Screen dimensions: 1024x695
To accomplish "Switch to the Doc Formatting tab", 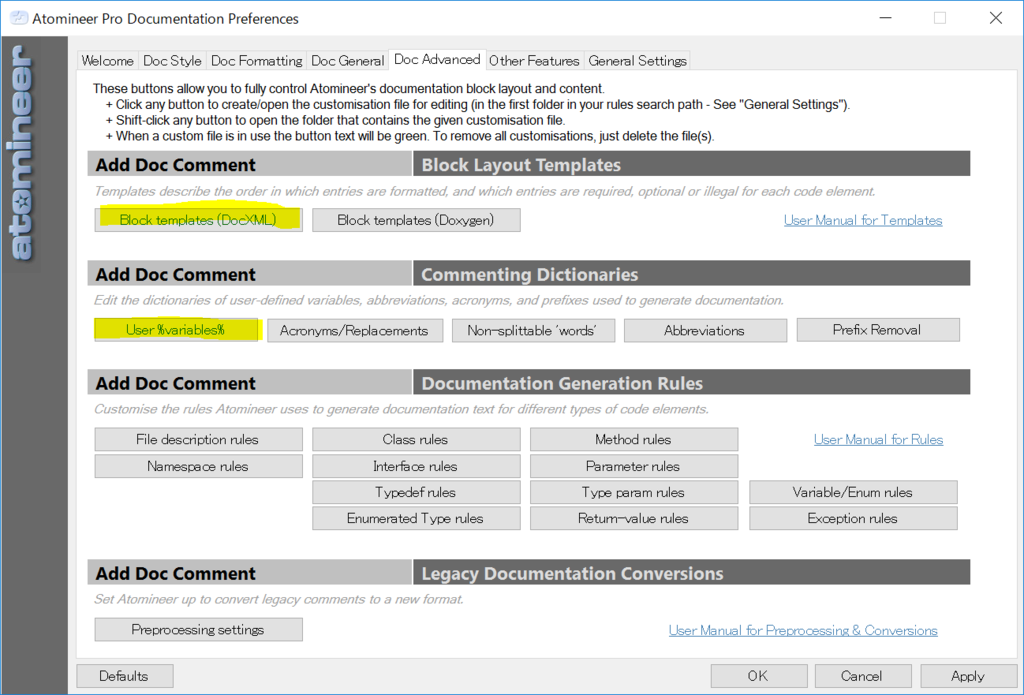I will (257, 61).
